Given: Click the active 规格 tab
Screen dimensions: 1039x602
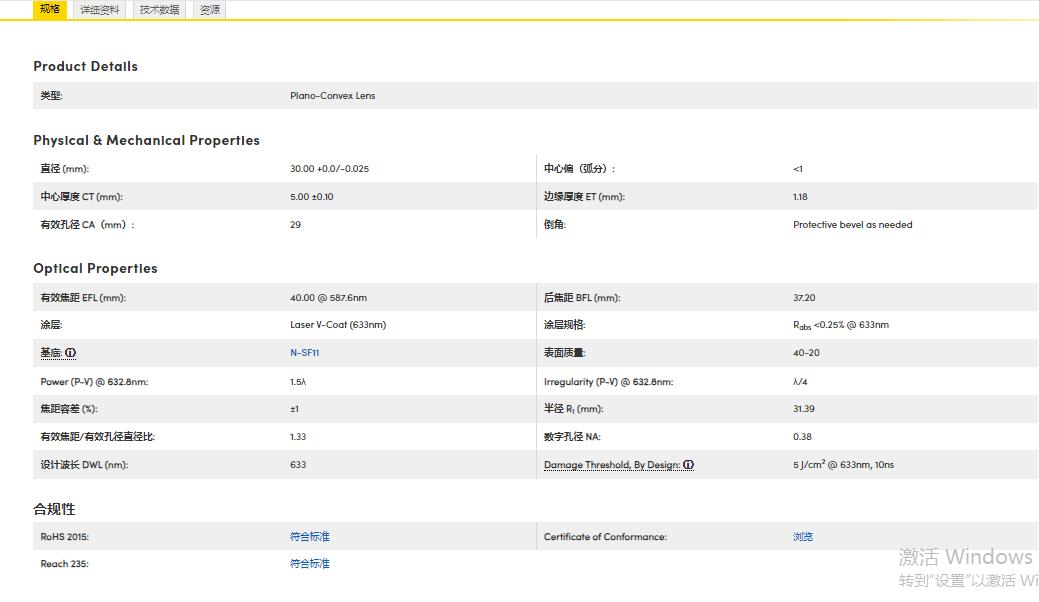Looking at the screenshot, I should (x=50, y=9).
